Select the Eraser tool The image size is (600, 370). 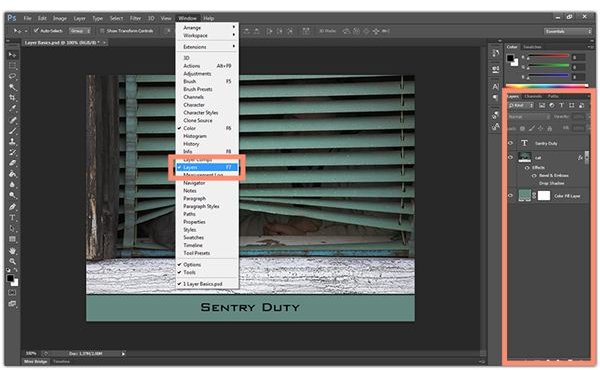tap(12, 163)
